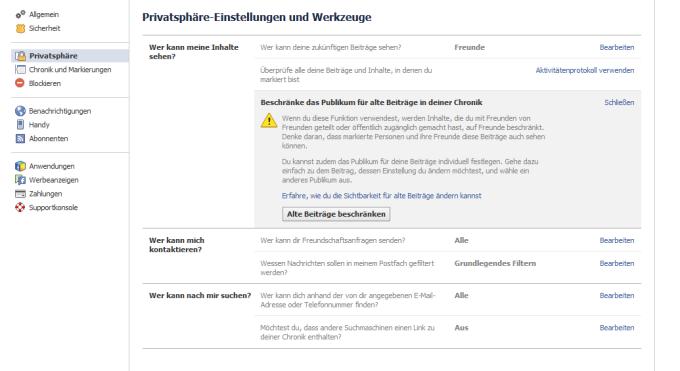Screen dimensions: 680x371
Task: Open the Sicherheit settings section
Action: point(44,28)
